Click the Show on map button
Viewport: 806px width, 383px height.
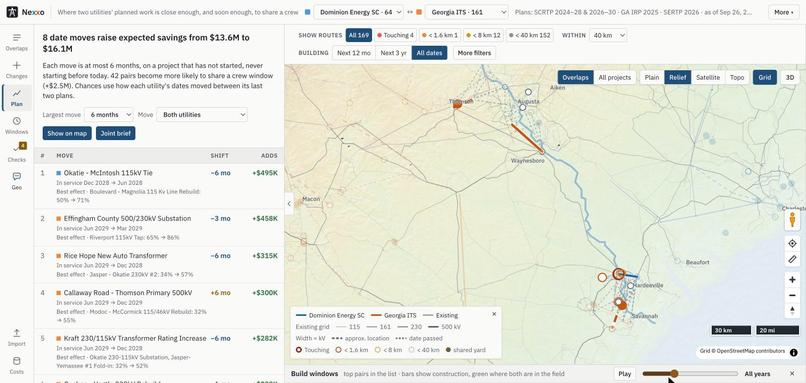click(67, 133)
